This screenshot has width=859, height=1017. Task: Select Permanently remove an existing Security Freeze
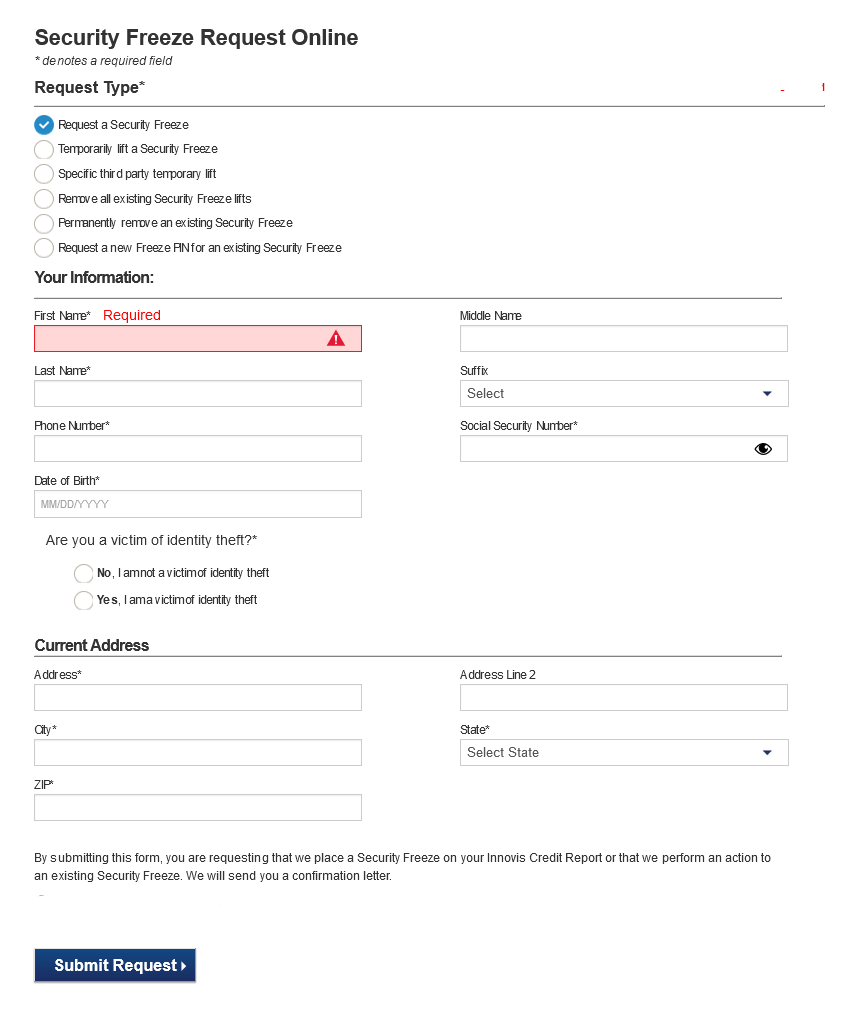point(43,223)
